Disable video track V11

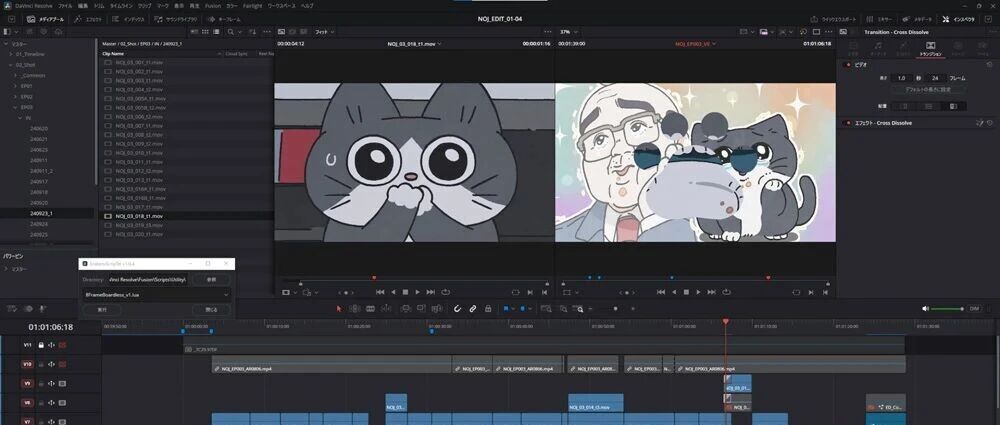coord(62,345)
